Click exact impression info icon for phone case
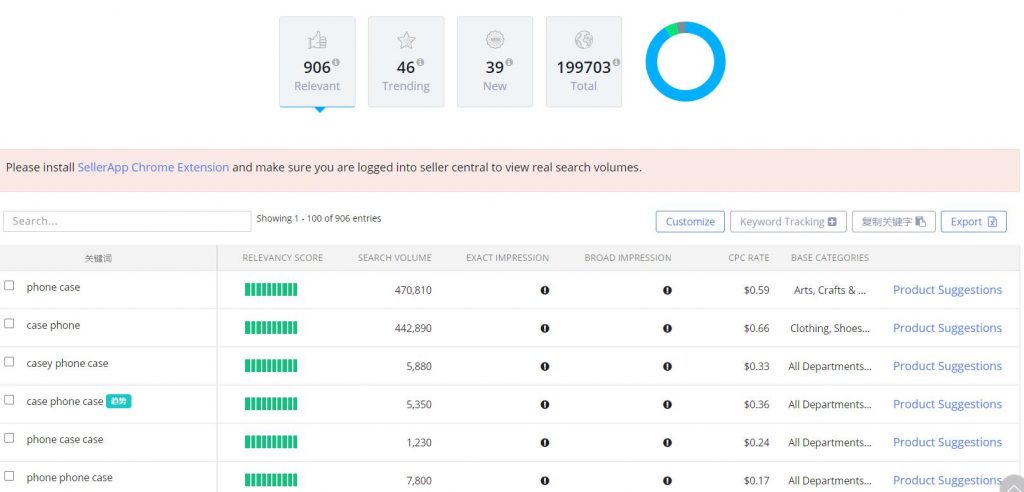The image size is (1024, 492). [x=545, y=290]
